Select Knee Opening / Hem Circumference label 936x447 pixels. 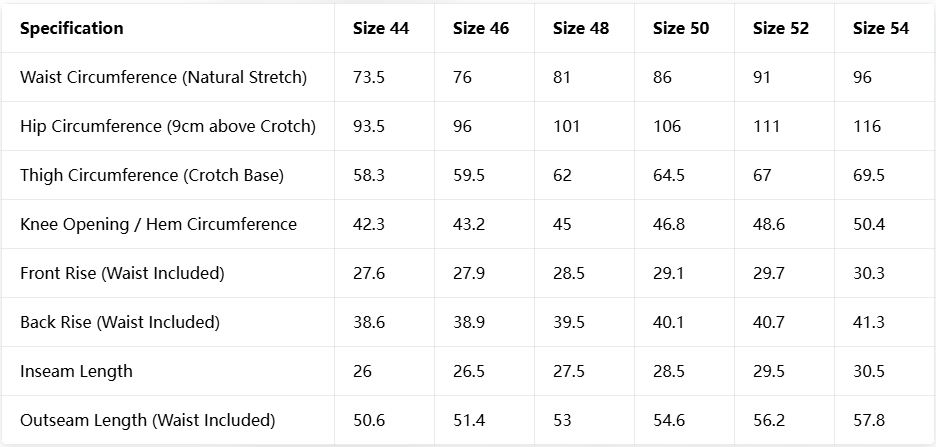[x=158, y=224]
